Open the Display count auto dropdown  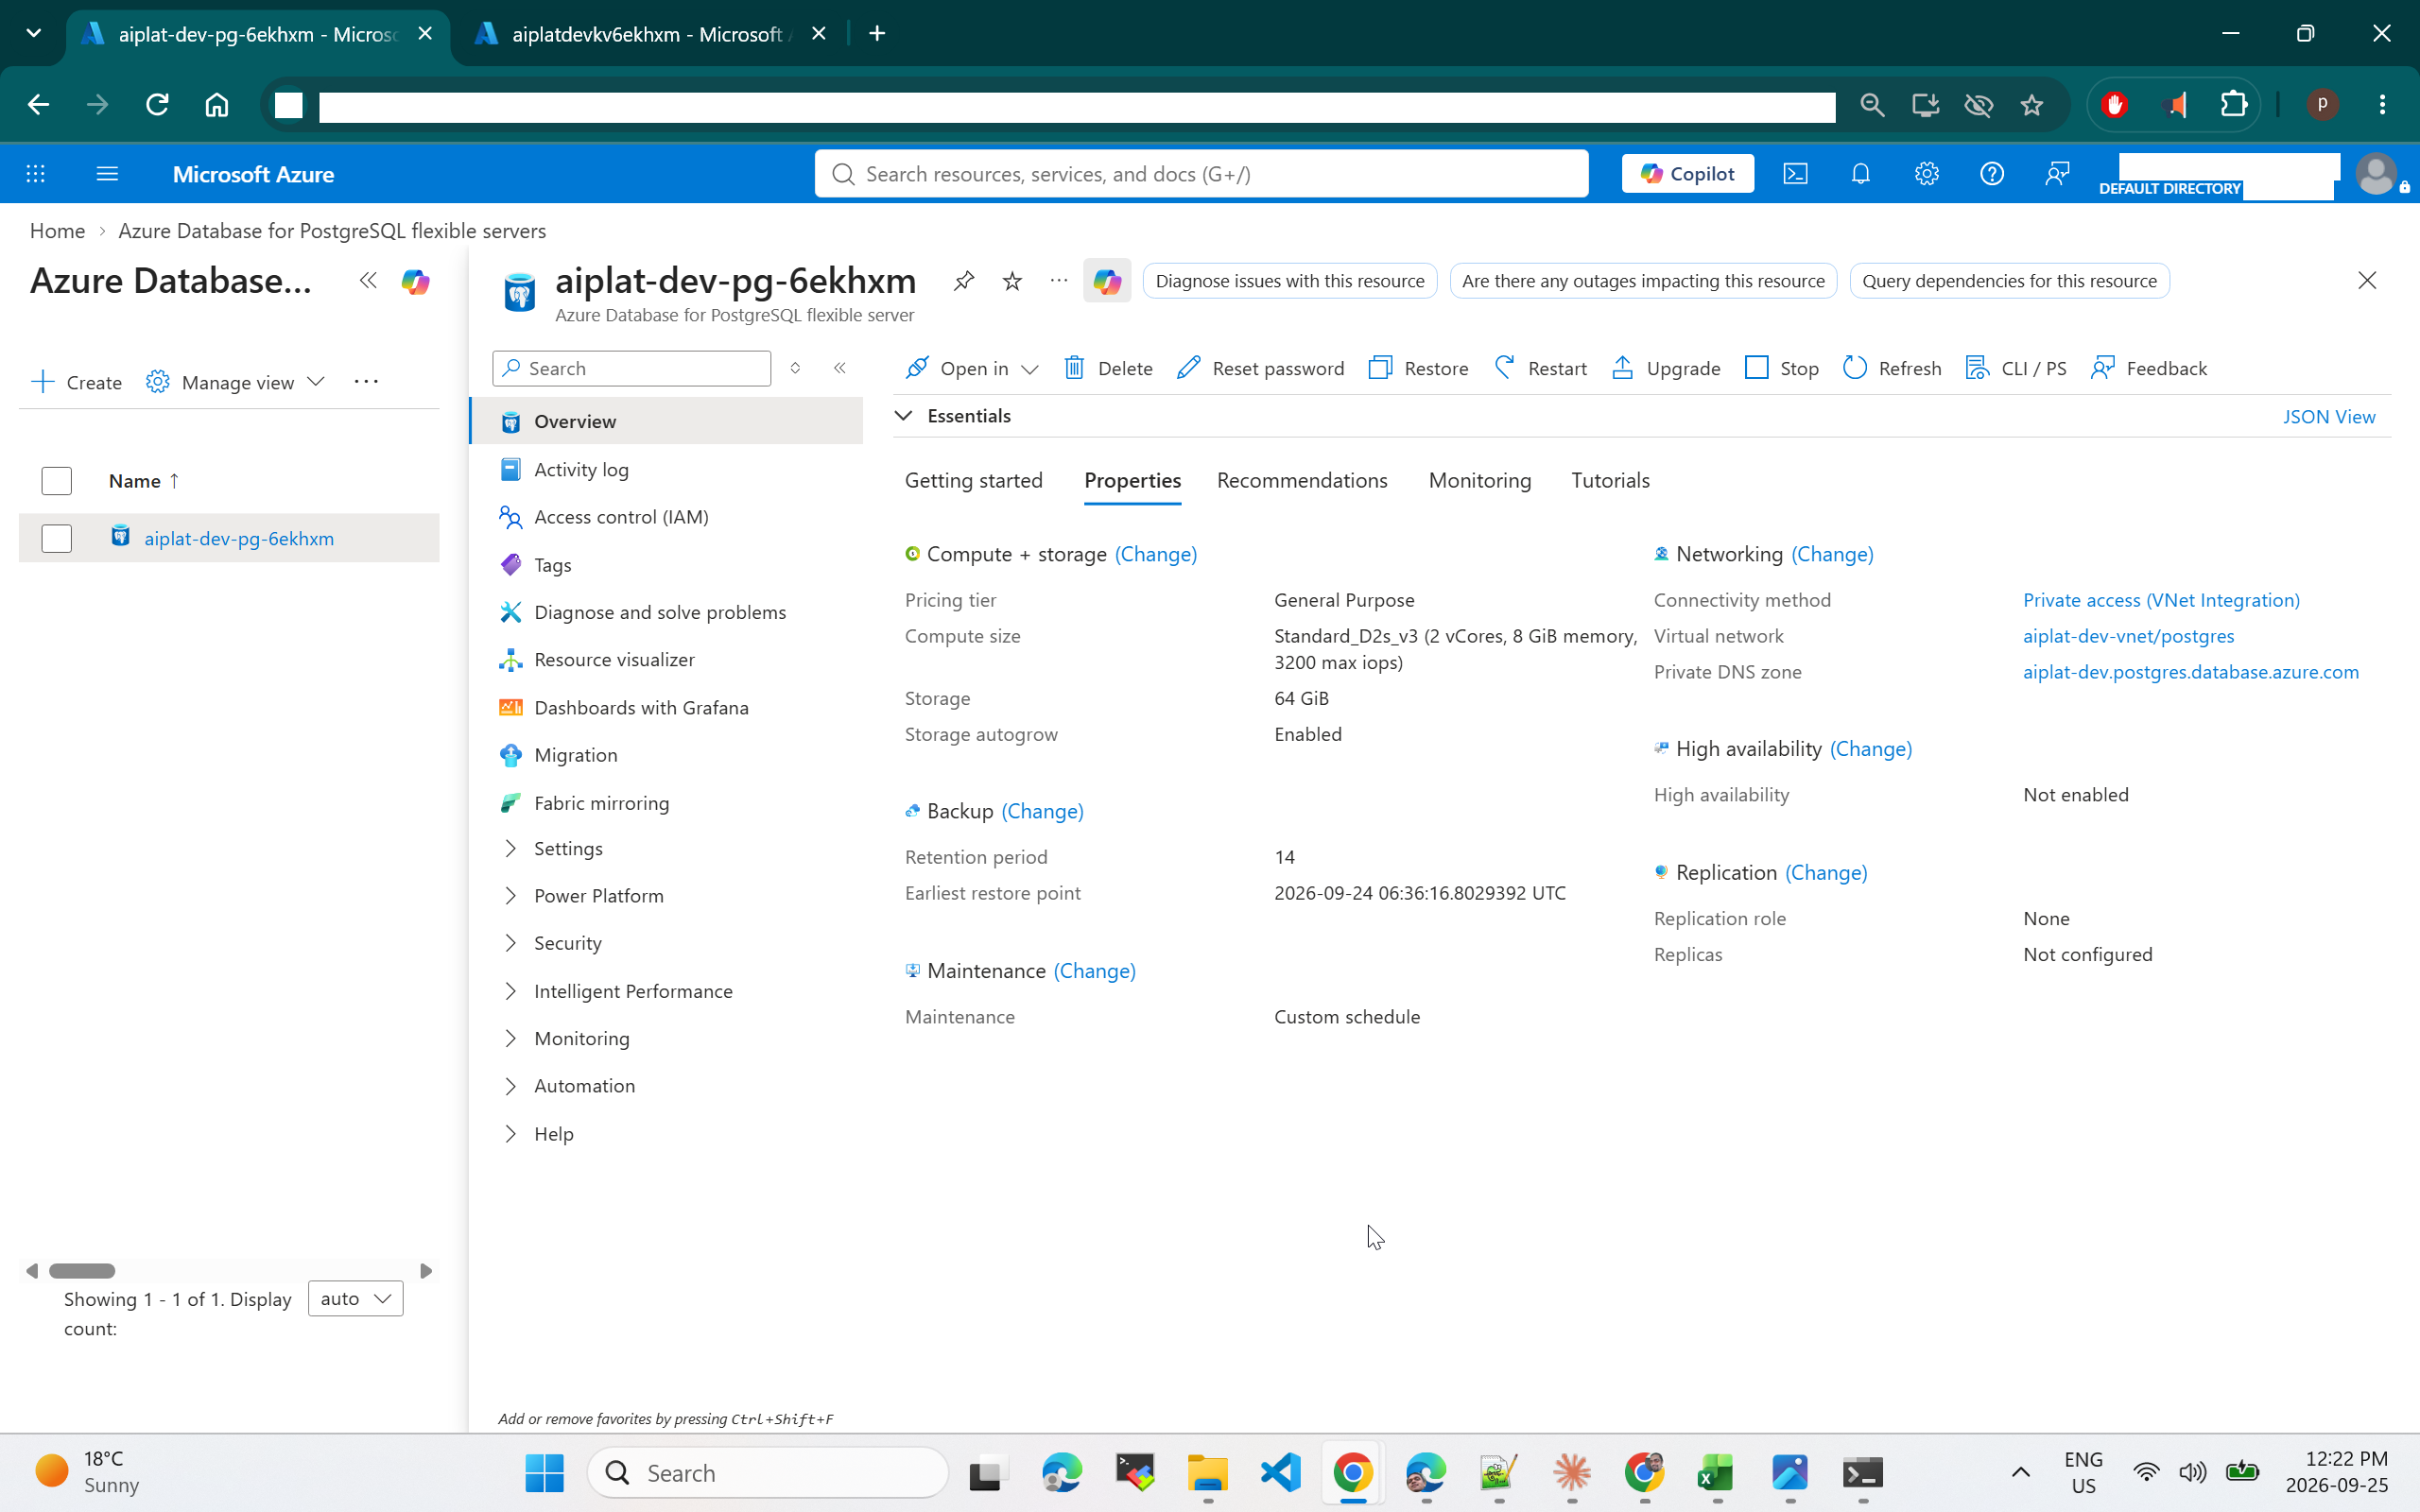coord(356,1299)
